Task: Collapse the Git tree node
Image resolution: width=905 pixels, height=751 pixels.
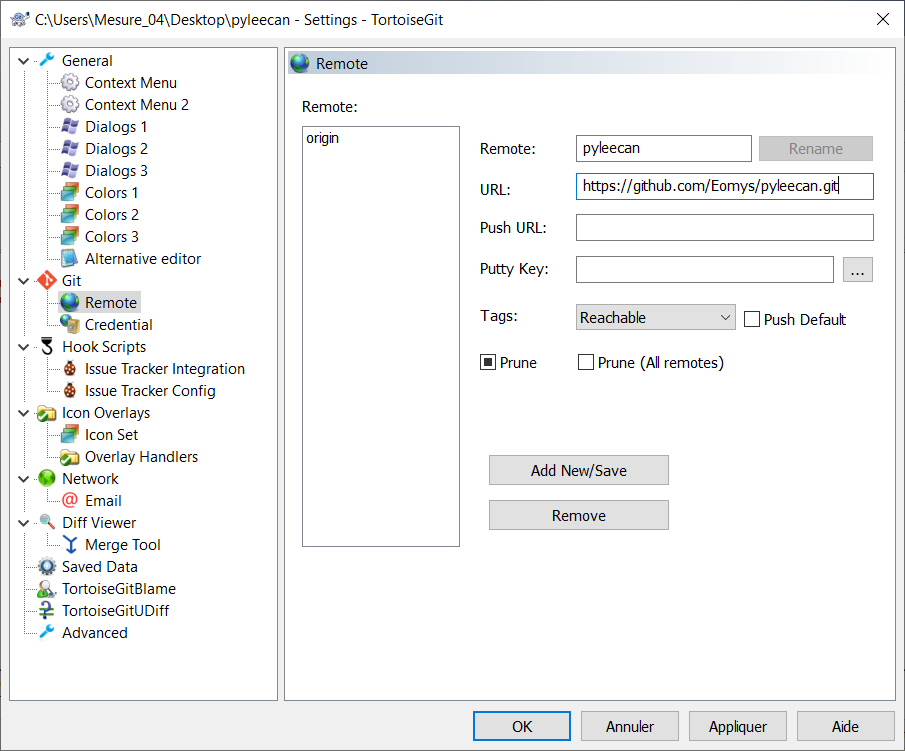Action: click(x=24, y=281)
